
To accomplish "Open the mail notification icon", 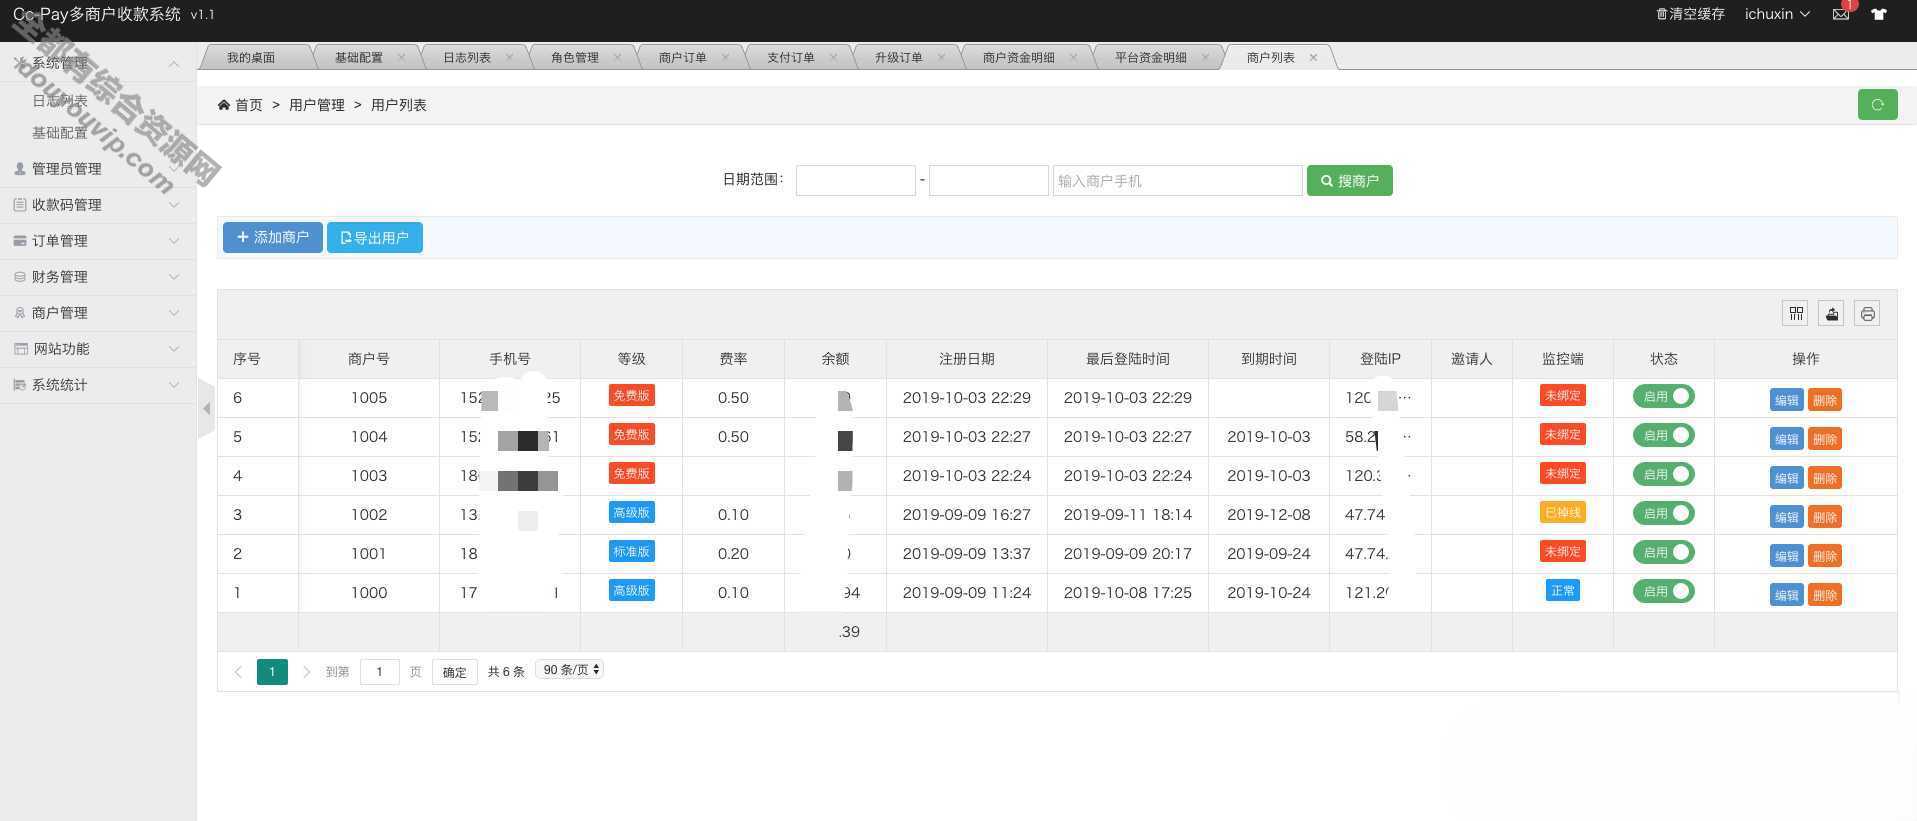I will click(x=1840, y=14).
